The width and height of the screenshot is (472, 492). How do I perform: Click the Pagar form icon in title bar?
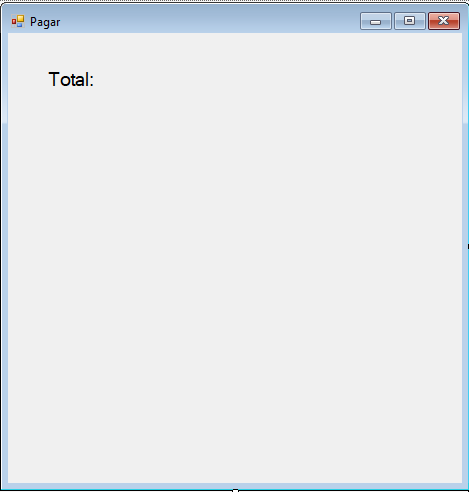pos(18,21)
